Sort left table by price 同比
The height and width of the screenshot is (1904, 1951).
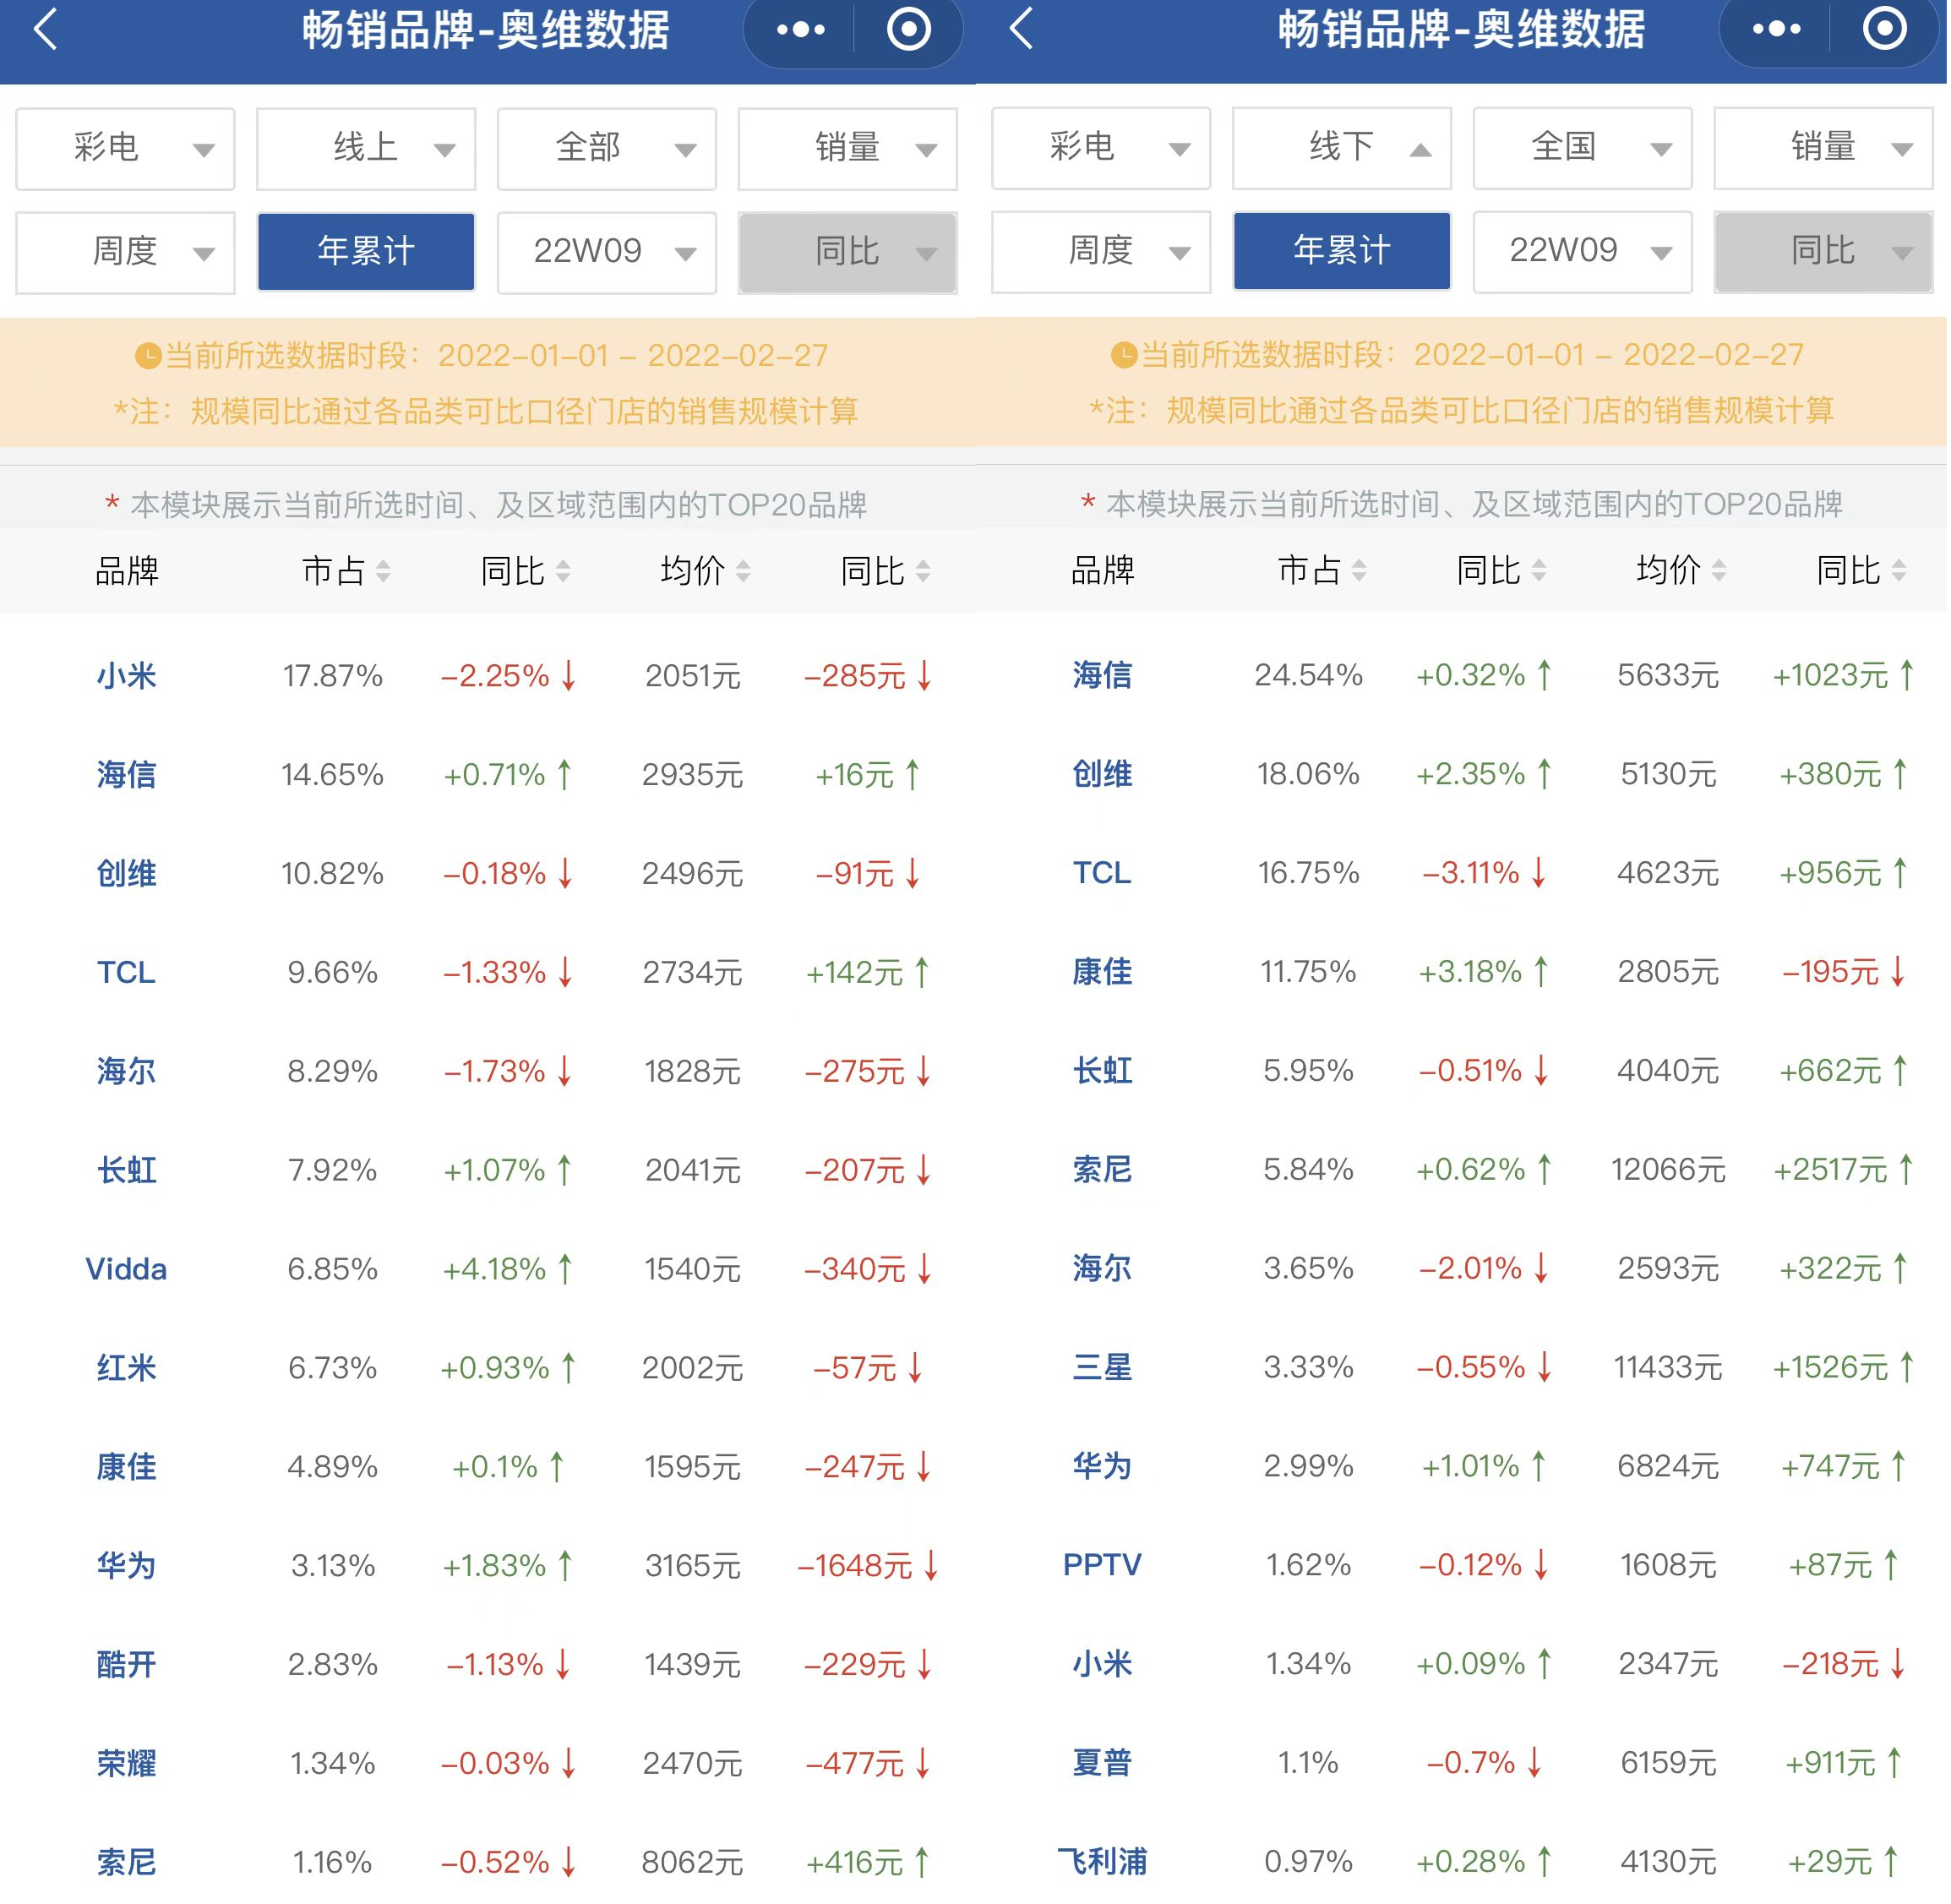point(886,572)
